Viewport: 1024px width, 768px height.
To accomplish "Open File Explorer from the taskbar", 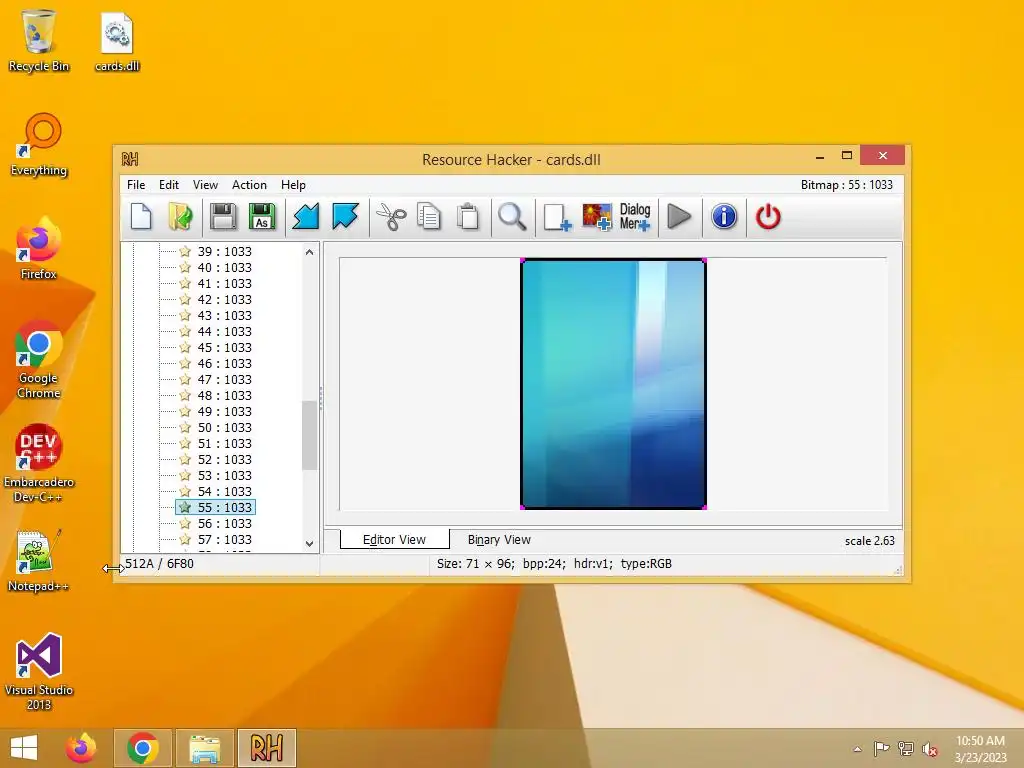I will tap(204, 748).
